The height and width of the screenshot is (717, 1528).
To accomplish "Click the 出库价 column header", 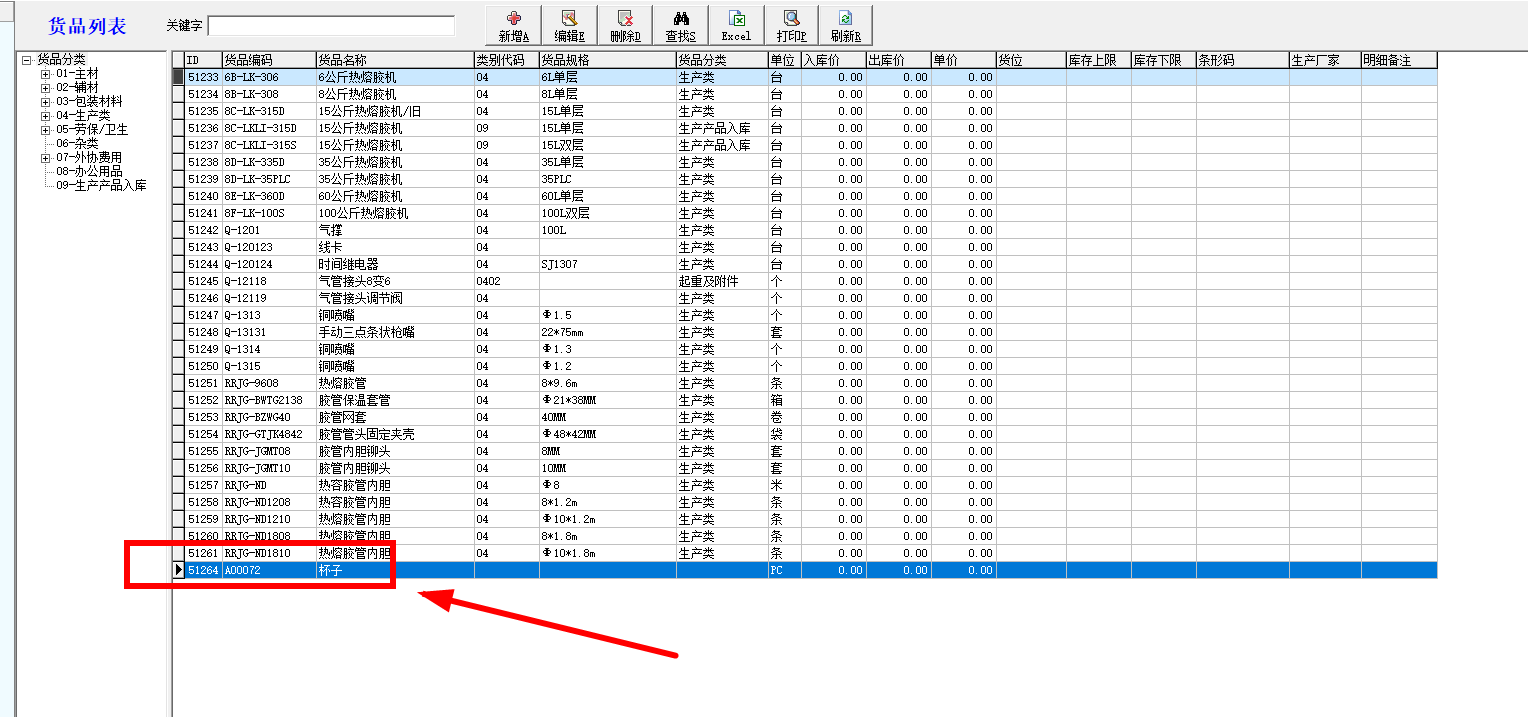I will click(897, 60).
